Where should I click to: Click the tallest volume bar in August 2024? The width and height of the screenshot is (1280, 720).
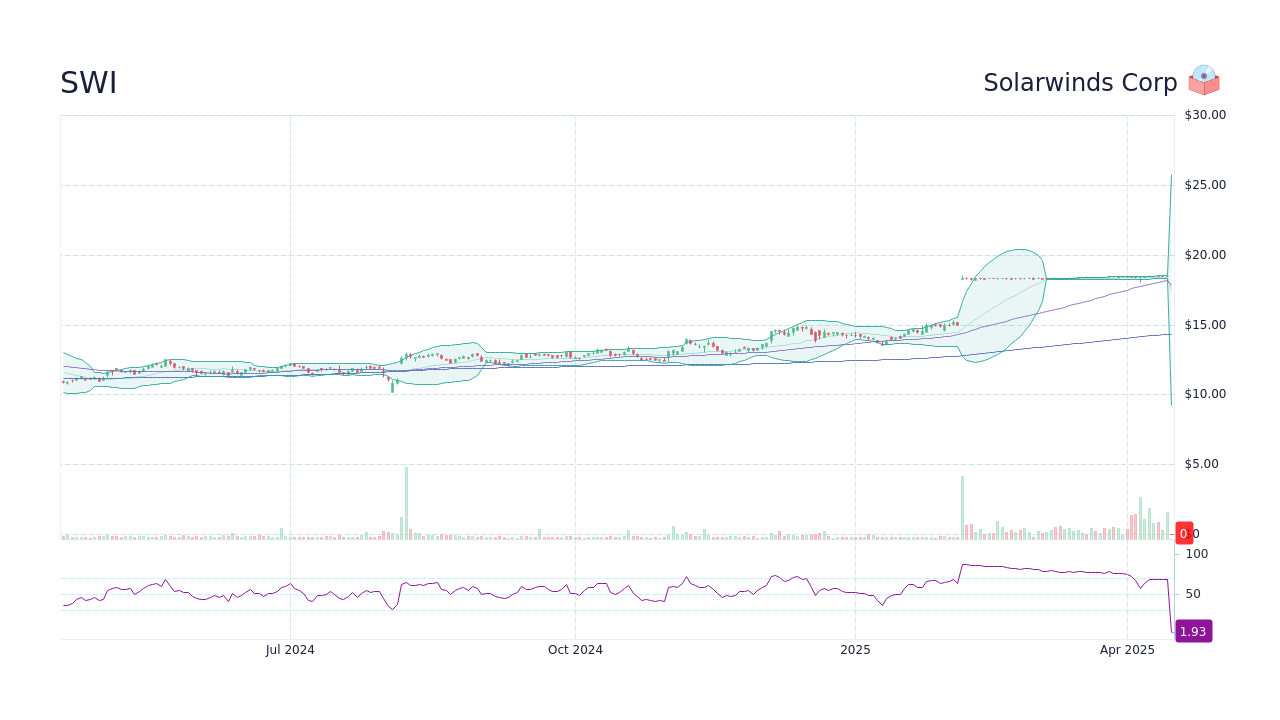[406, 503]
